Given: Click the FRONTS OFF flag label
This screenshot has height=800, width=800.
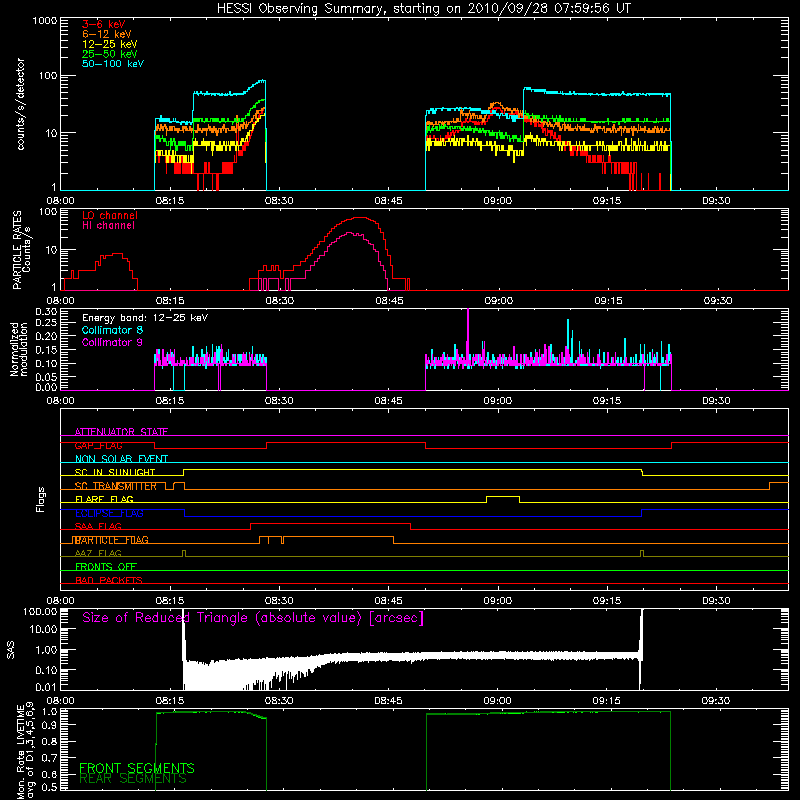Looking at the screenshot, I should point(106,566).
